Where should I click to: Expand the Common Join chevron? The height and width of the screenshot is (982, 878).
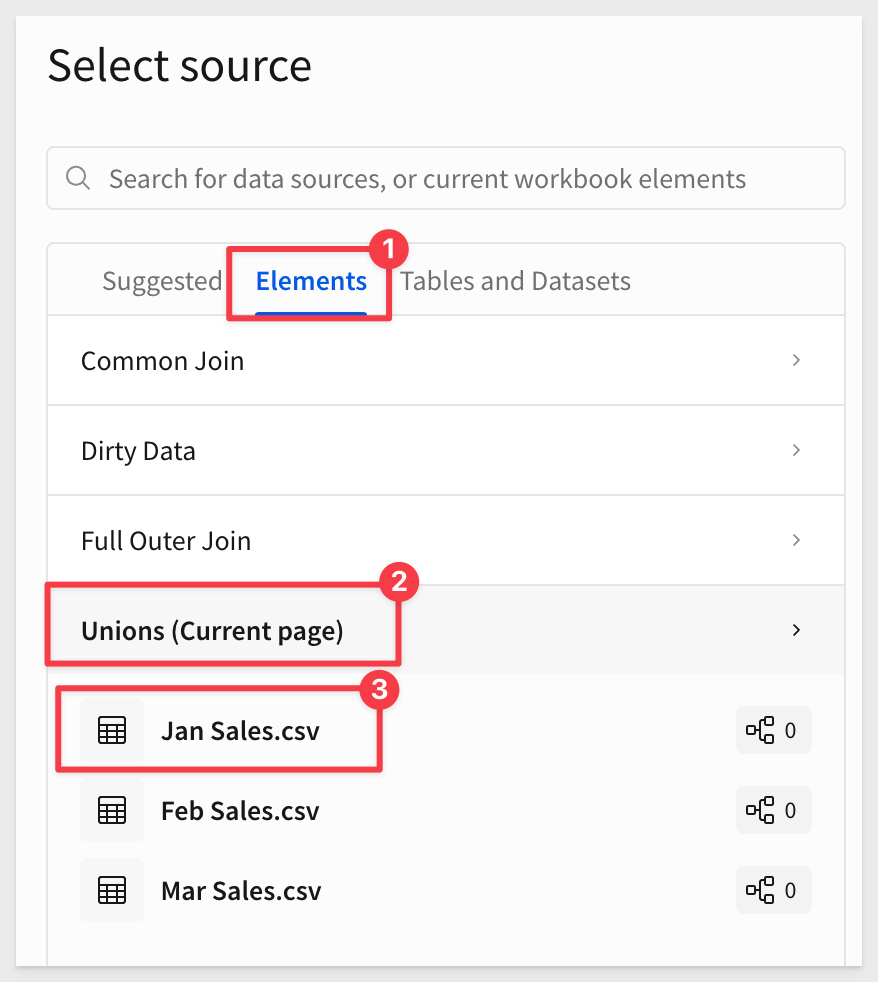pyautogui.click(x=796, y=360)
